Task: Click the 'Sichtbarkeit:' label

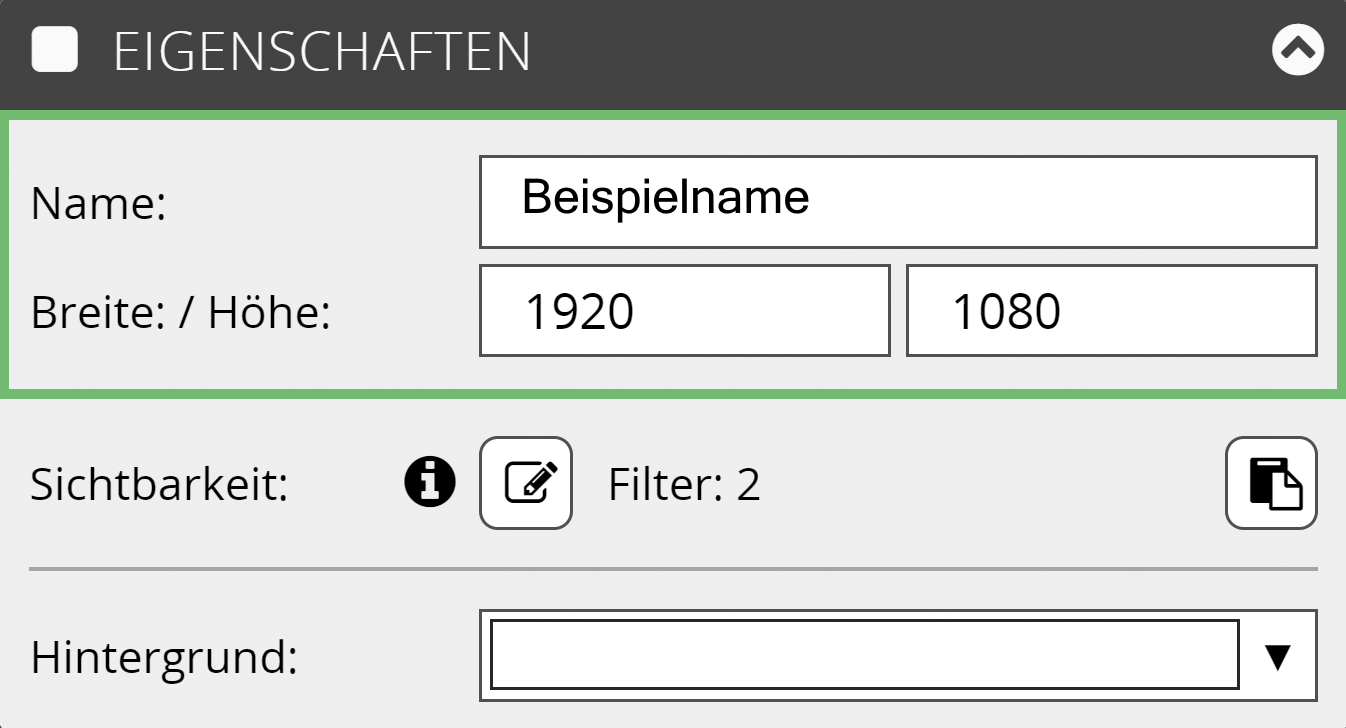Action: pos(159,485)
